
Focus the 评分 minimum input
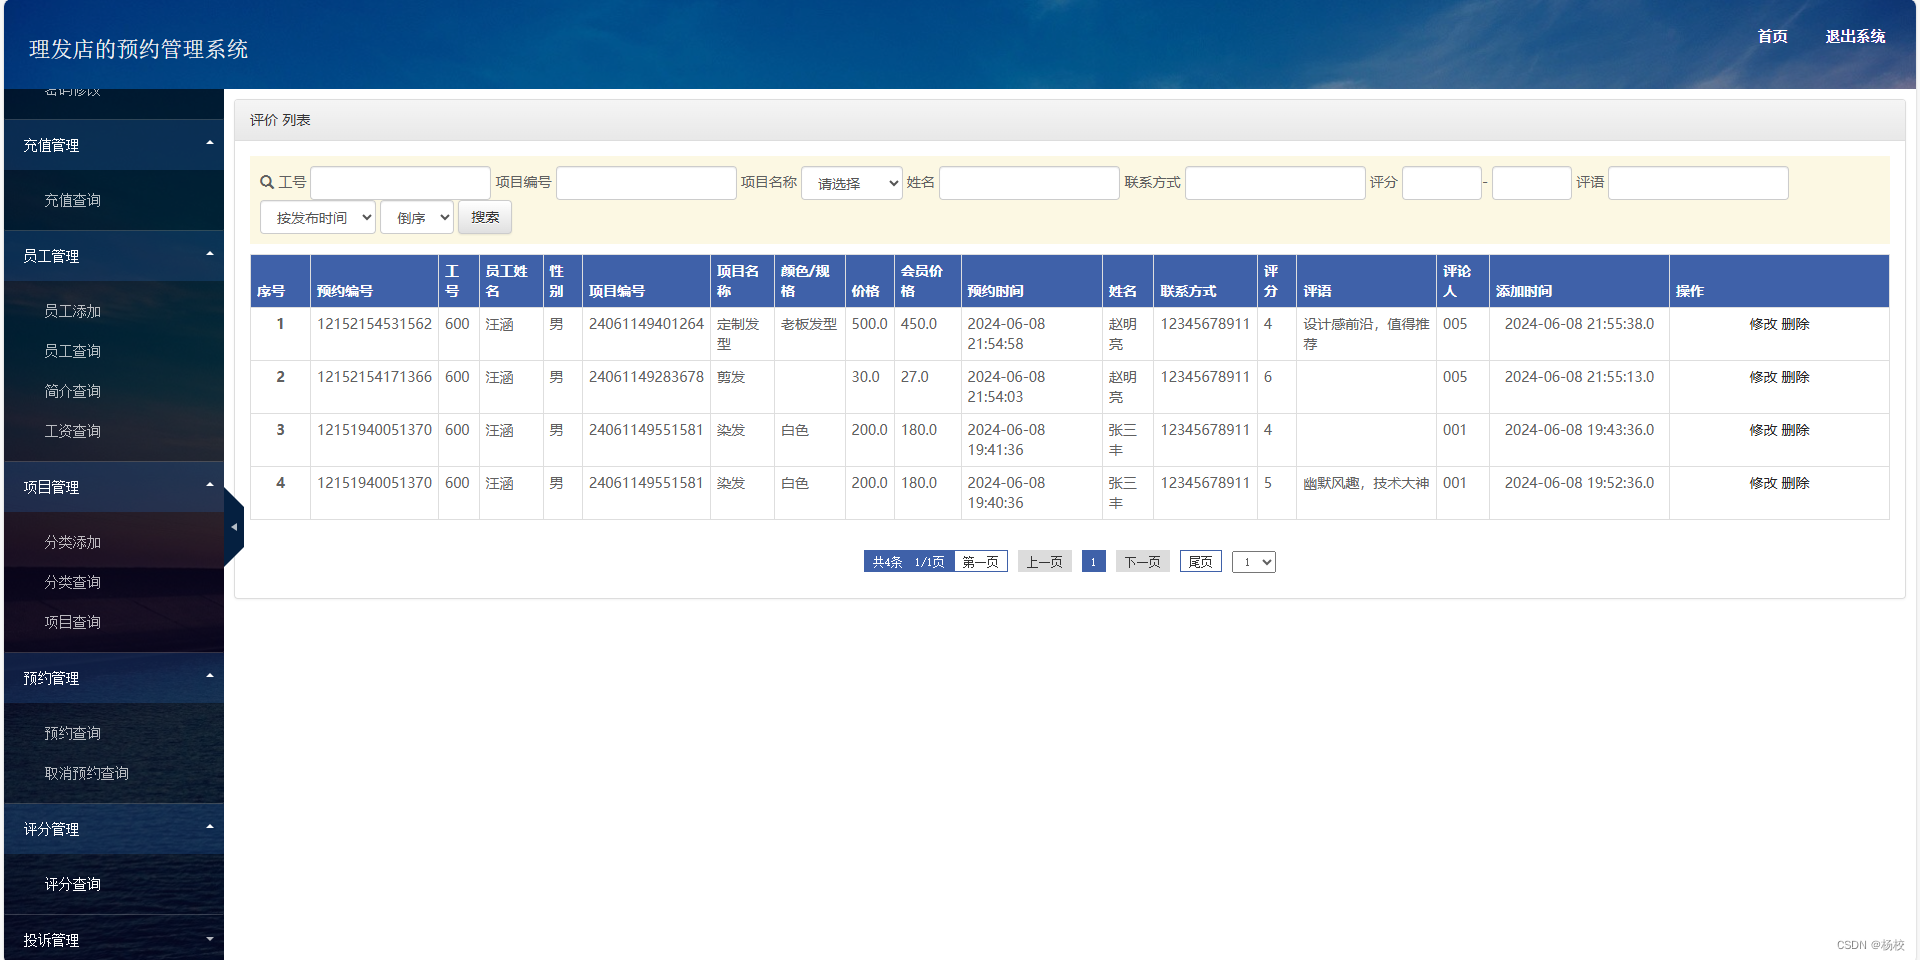point(1442,183)
